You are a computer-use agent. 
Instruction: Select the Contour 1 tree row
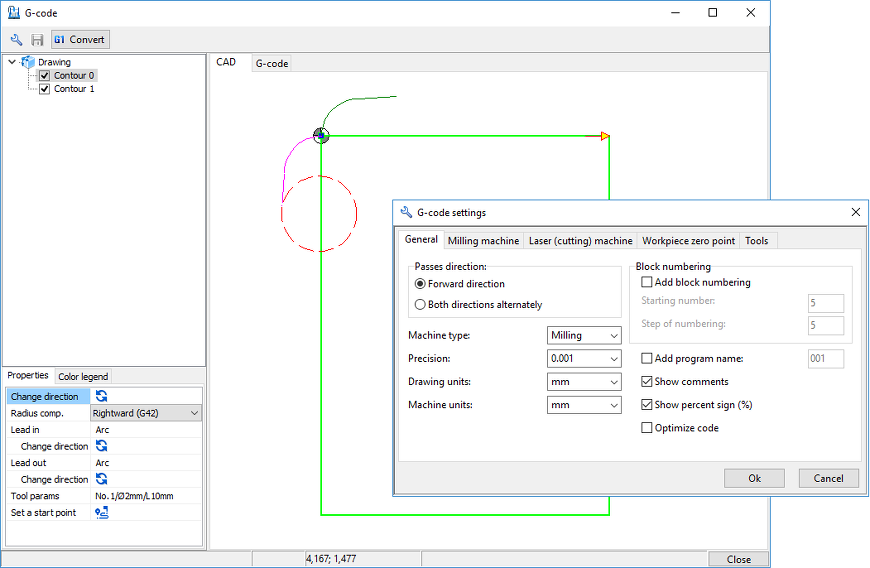[74, 89]
